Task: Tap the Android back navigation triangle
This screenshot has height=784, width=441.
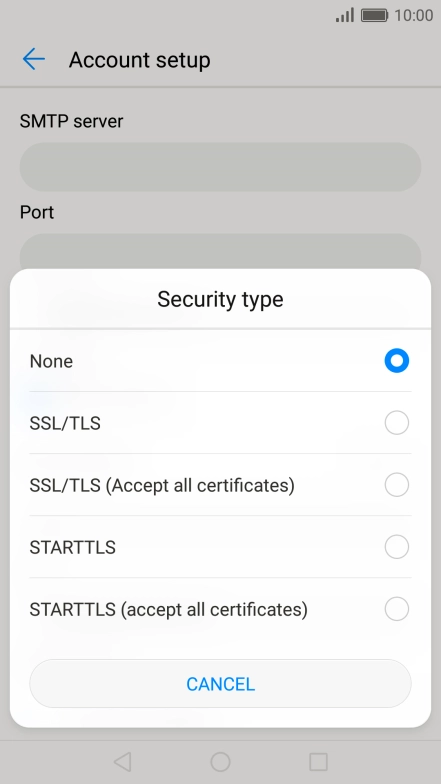Action: (x=122, y=762)
